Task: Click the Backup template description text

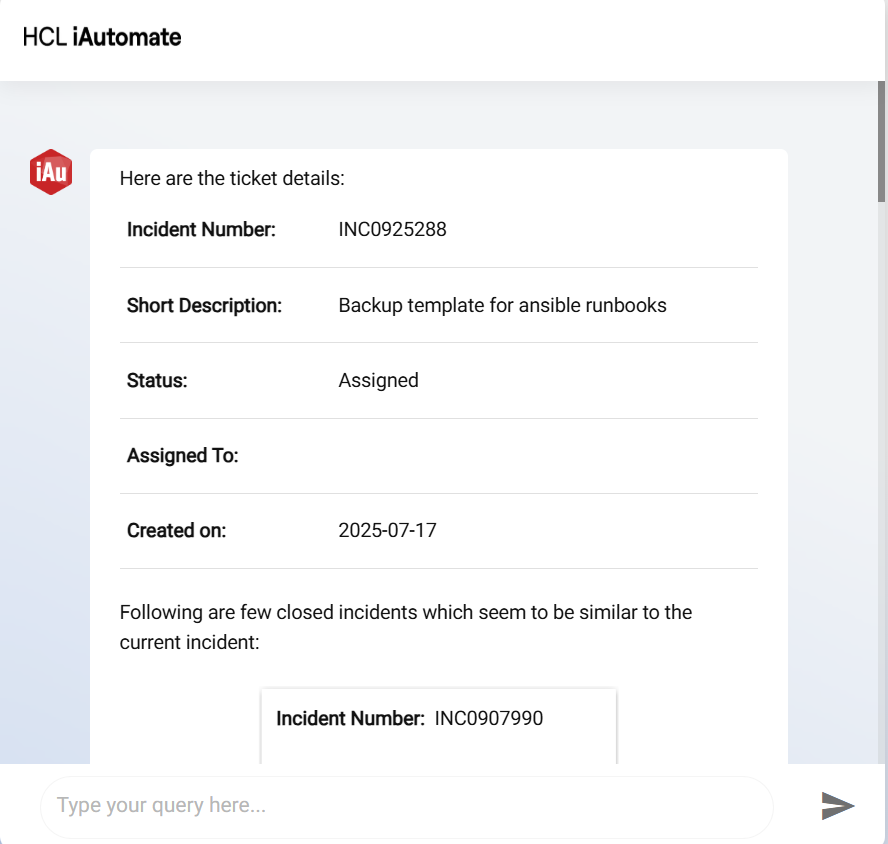Action: tap(502, 305)
